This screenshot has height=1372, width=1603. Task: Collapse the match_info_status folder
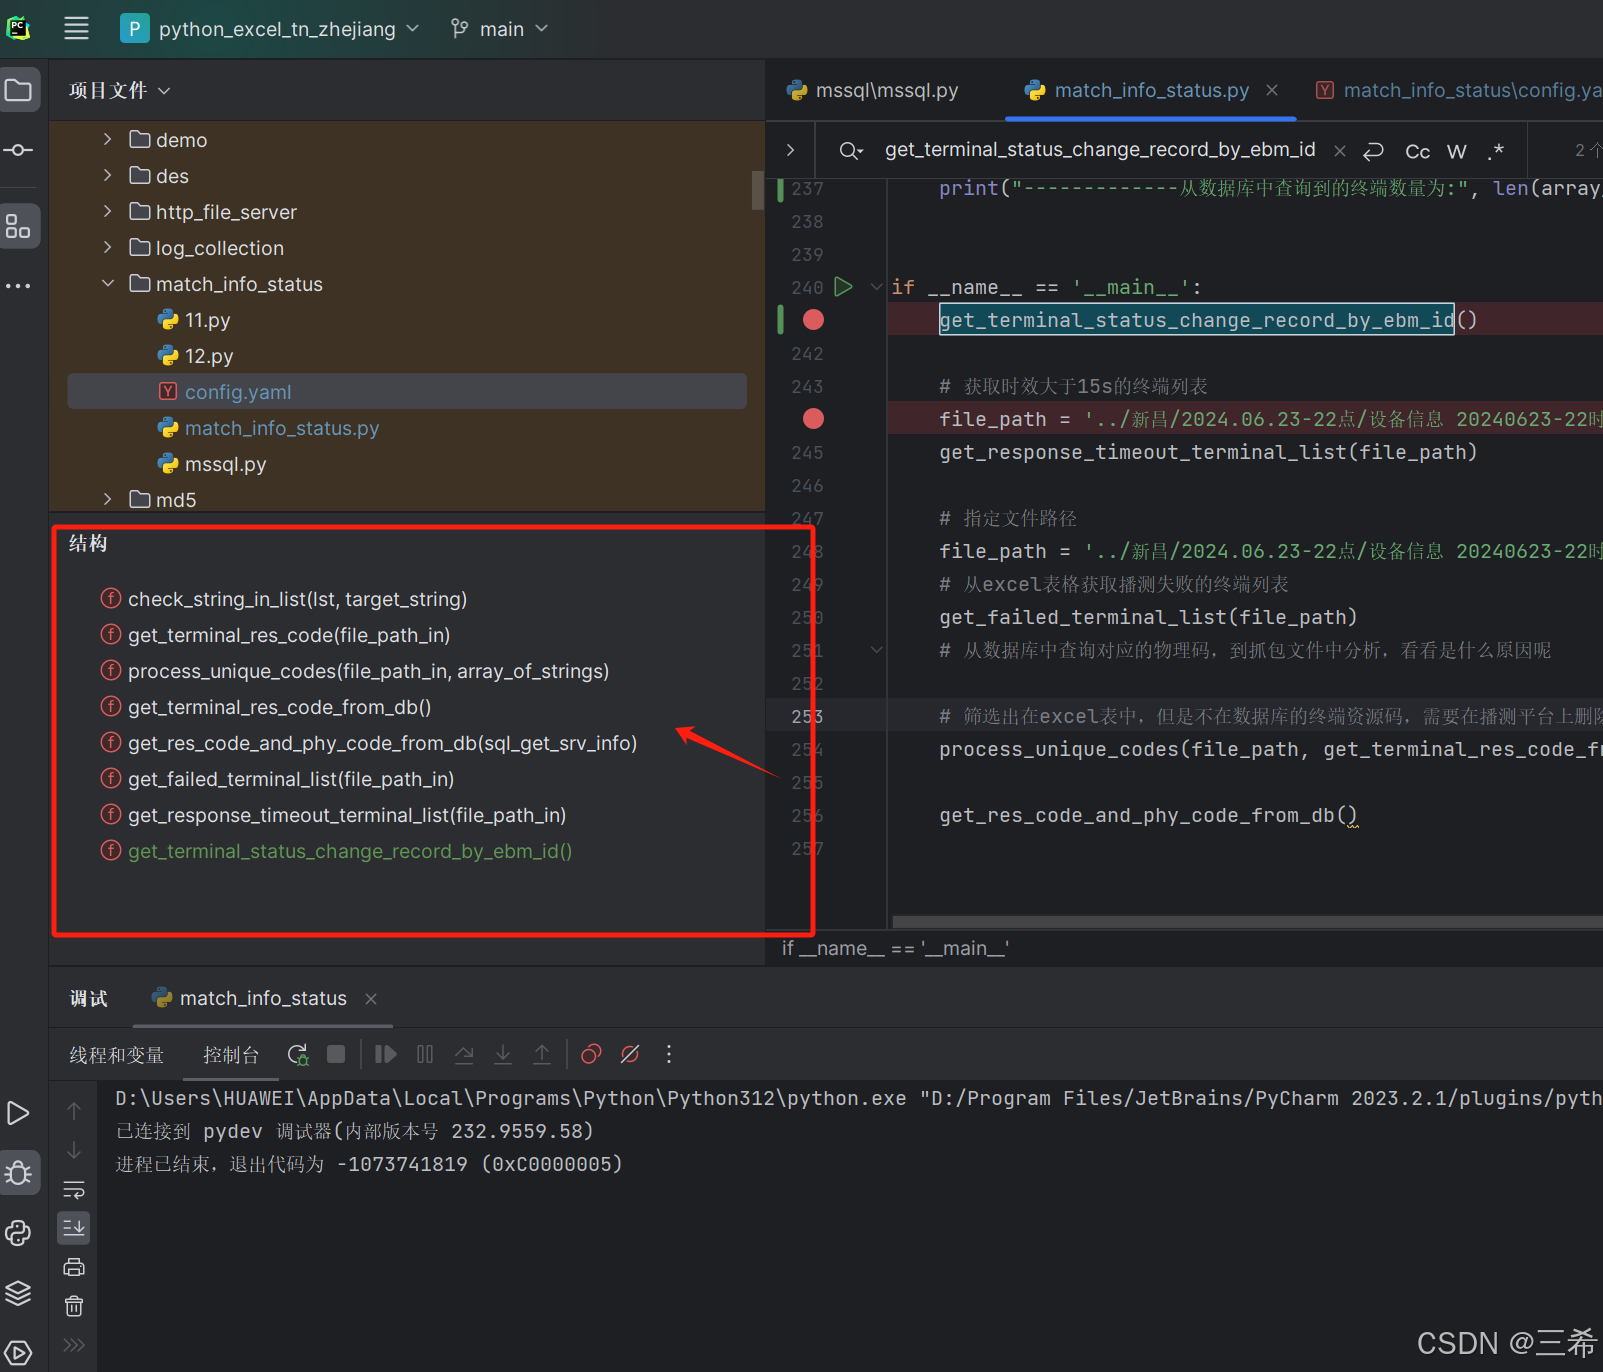(x=108, y=283)
